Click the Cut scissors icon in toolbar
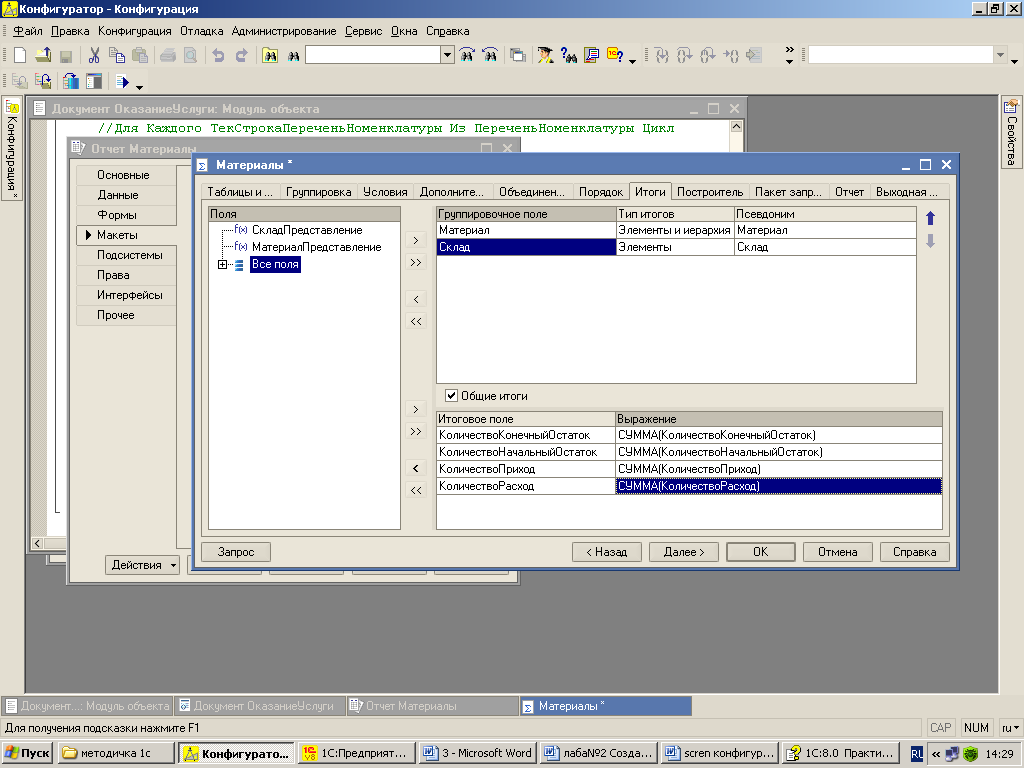1024x768 pixels. tap(94, 56)
